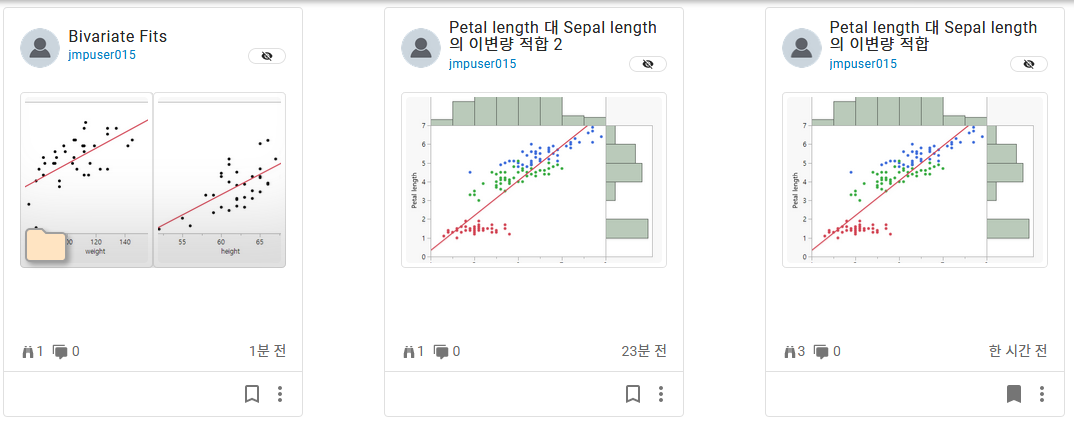Screen dimensions: 1074x443
Task: Open the more options menu on the 23분 전 post
Action: [x=661, y=394]
